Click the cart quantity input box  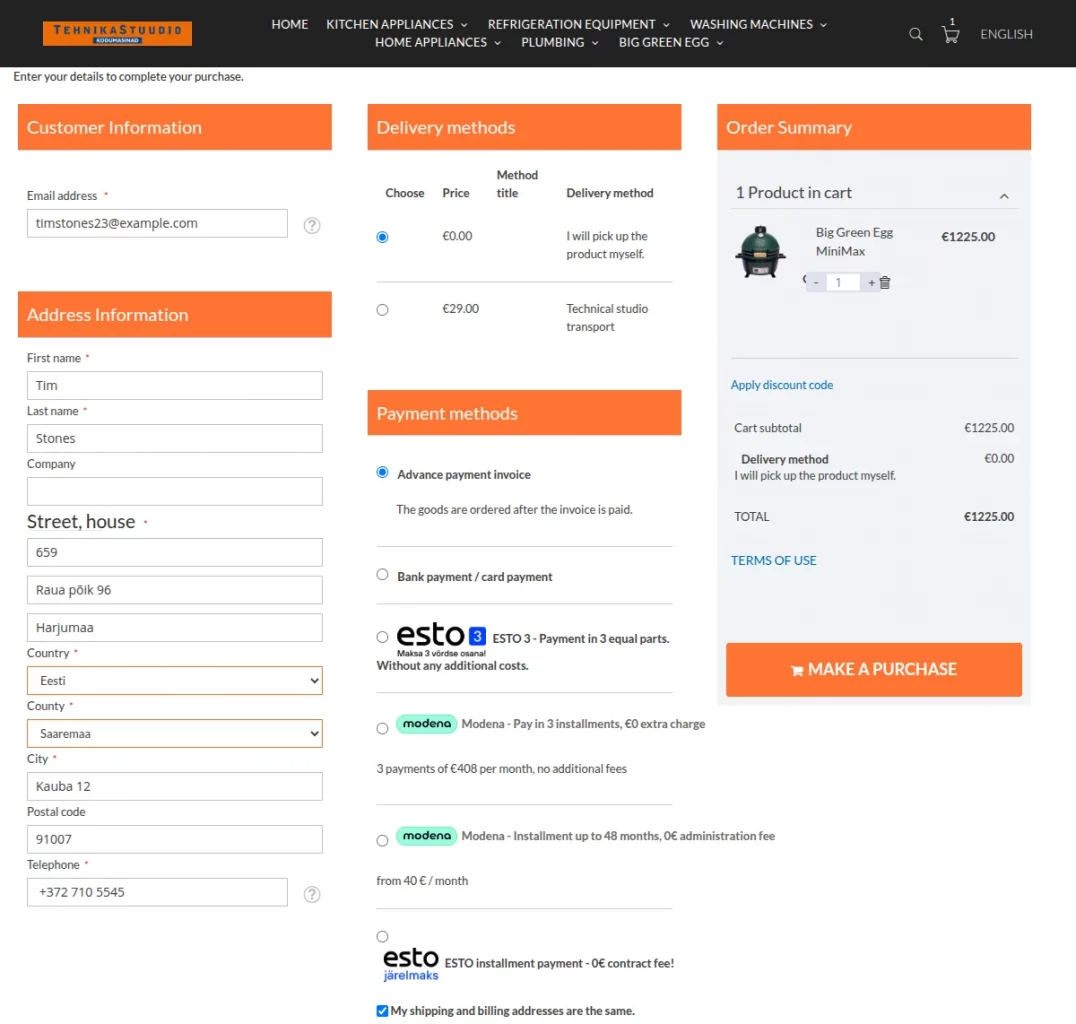click(843, 282)
